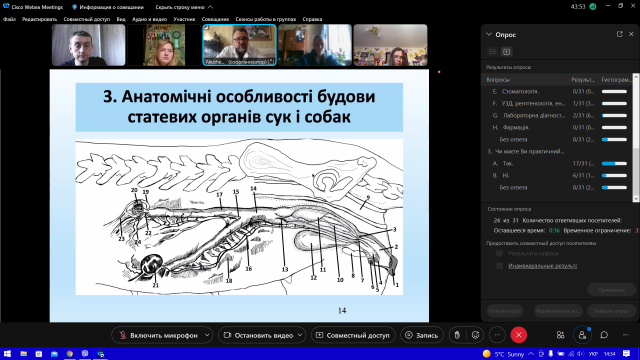The height and width of the screenshot is (360, 640).
Task: Open Chrome from taskbar
Action: 69,353
